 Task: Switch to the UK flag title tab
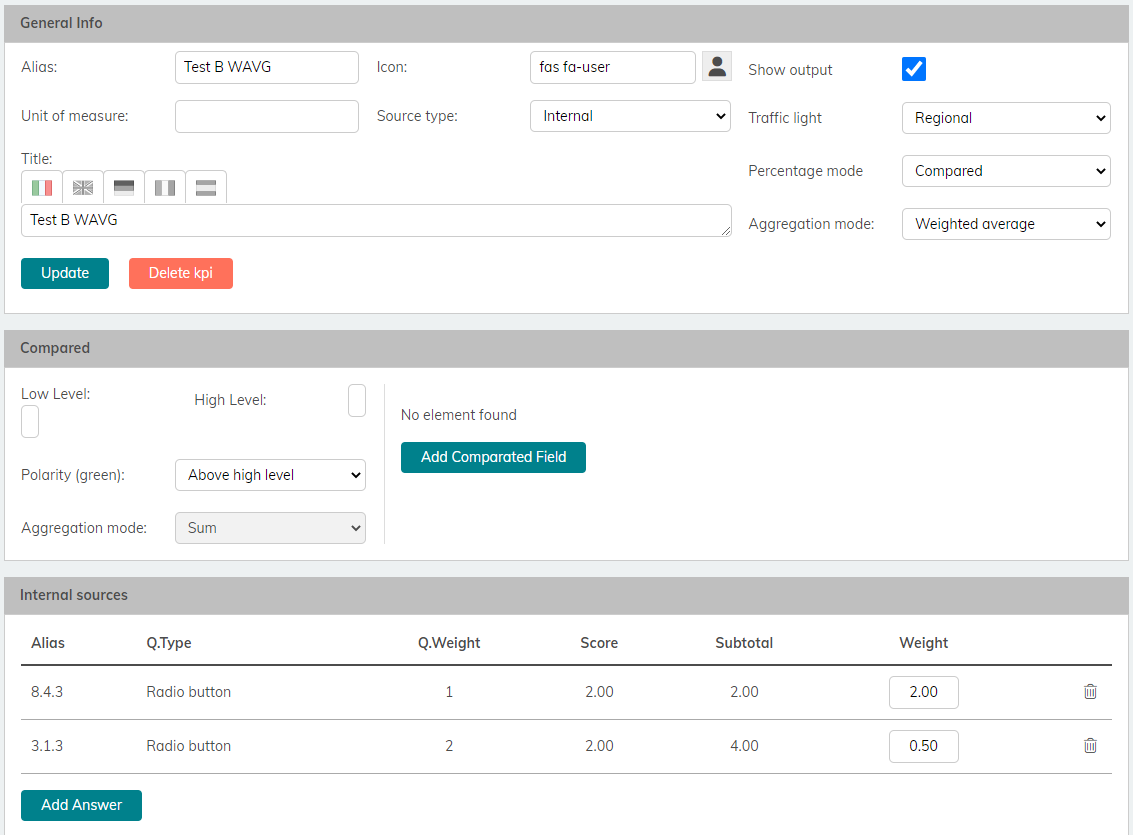83,188
